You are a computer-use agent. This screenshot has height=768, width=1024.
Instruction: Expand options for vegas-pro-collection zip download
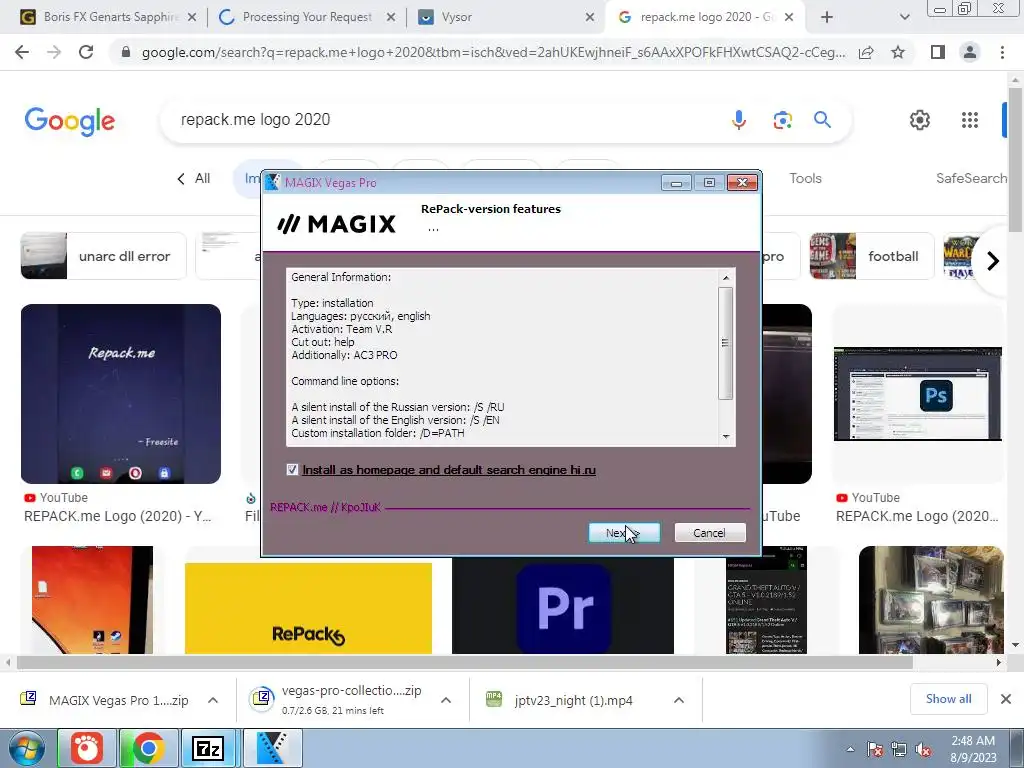tap(446, 700)
